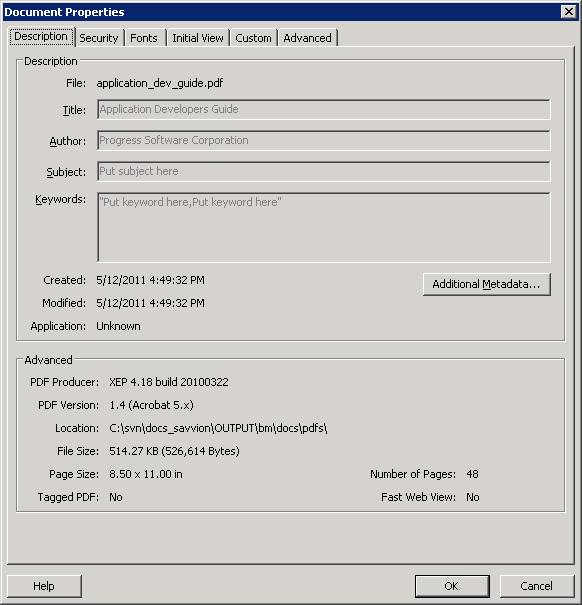The width and height of the screenshot is (582, 605).
Task: Click the file name application_dev_guide.pdf
Action: pos(160,83)
